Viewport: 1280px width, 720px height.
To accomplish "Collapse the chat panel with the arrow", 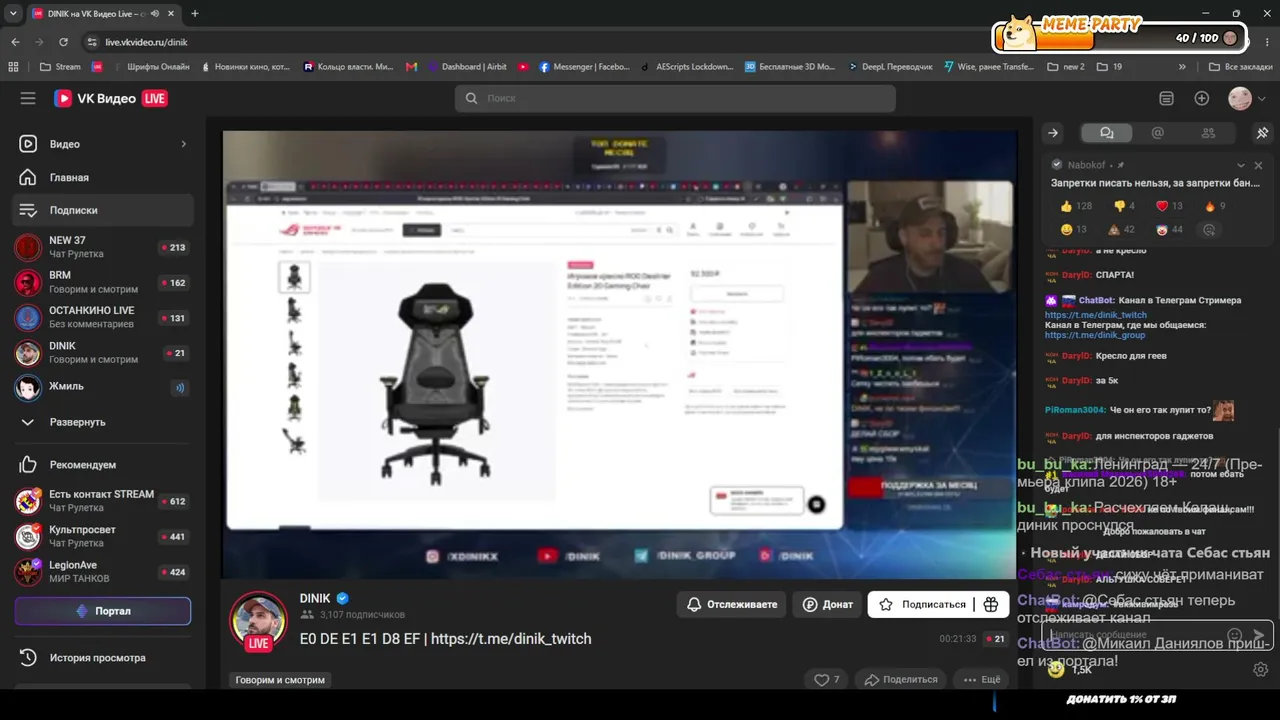I will click(1053, 133).
